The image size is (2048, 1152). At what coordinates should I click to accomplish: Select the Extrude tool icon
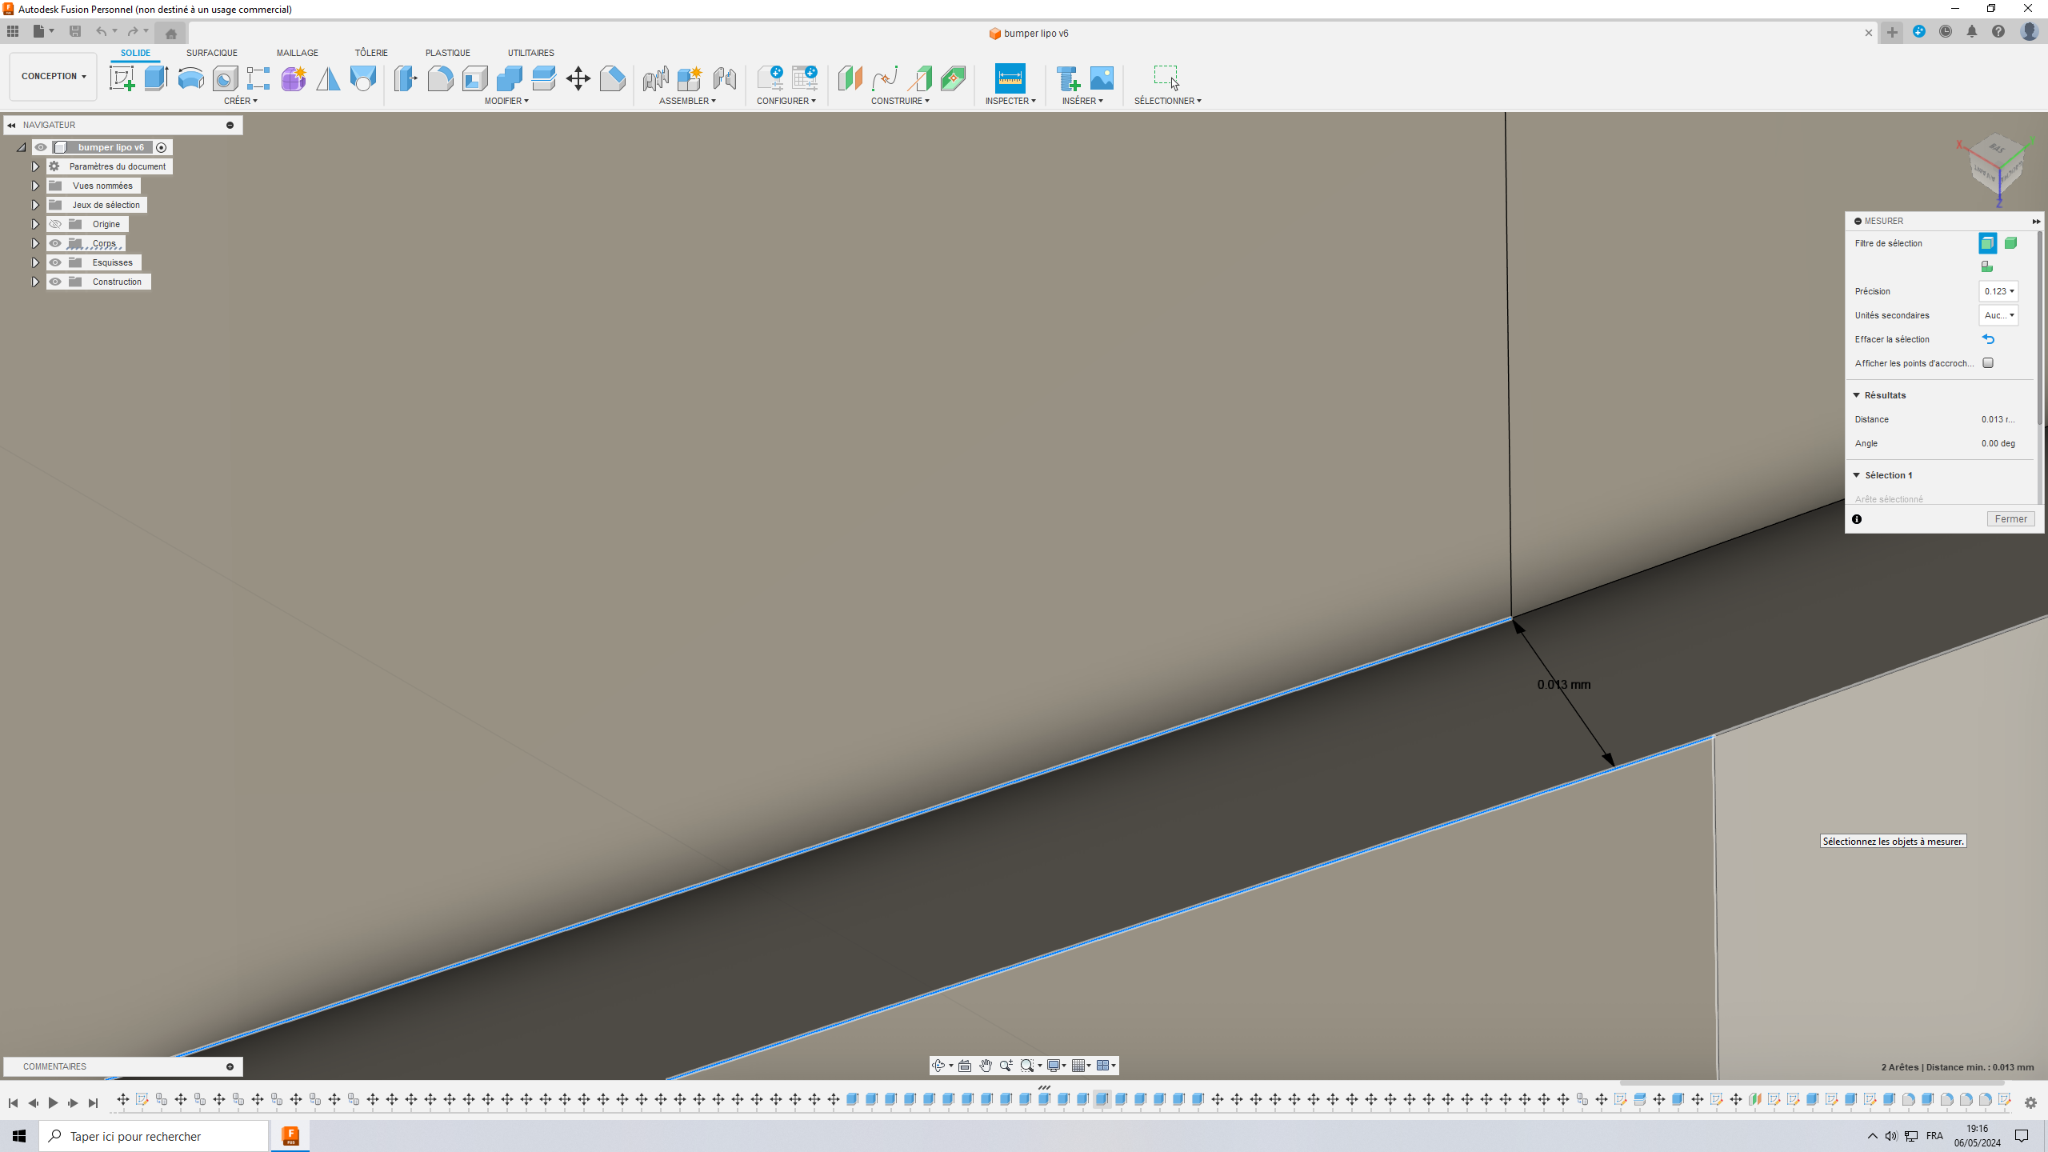click(156, 78)
